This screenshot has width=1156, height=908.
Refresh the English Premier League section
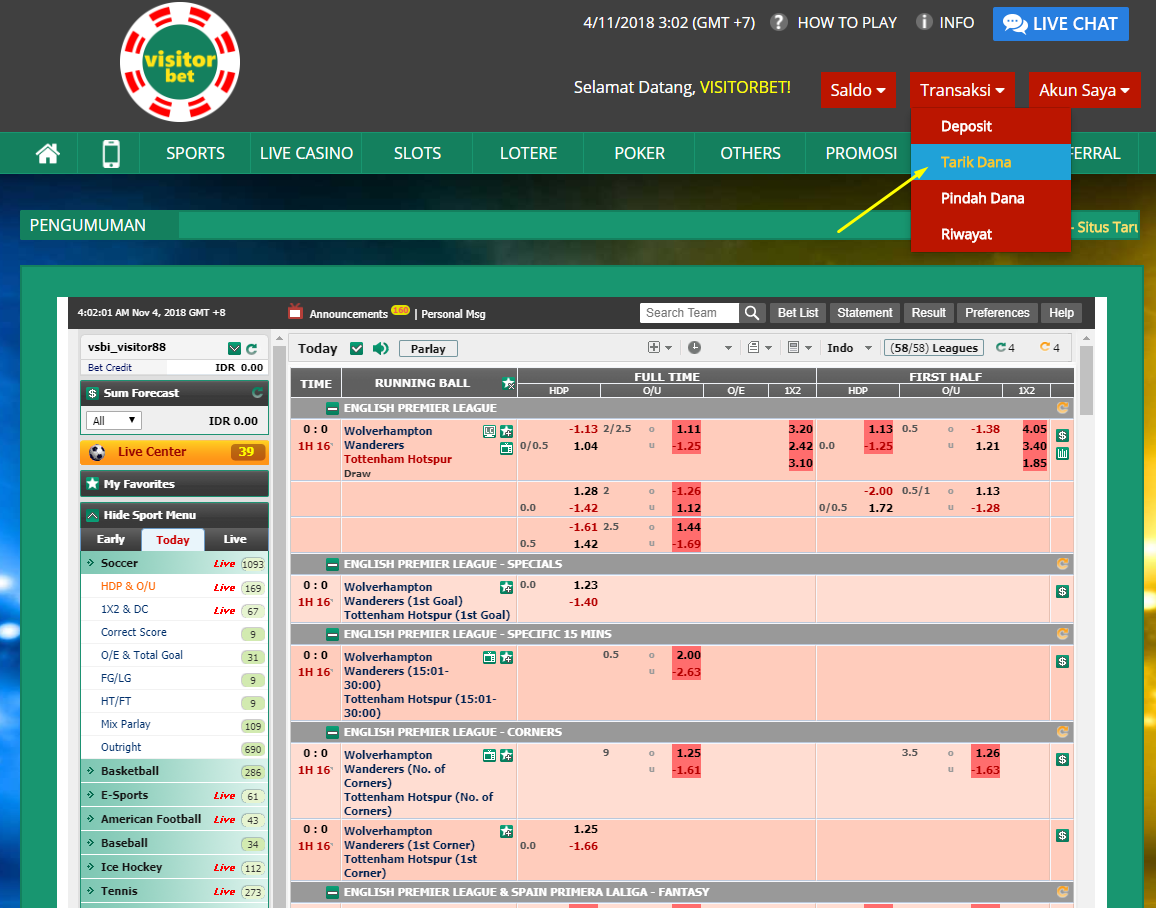click(1062, 408)
